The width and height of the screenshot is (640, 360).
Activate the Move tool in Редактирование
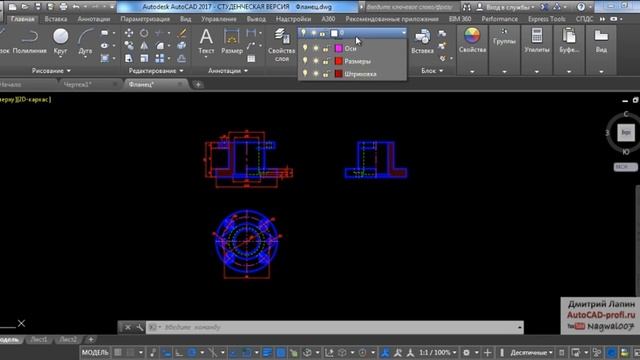129,33
